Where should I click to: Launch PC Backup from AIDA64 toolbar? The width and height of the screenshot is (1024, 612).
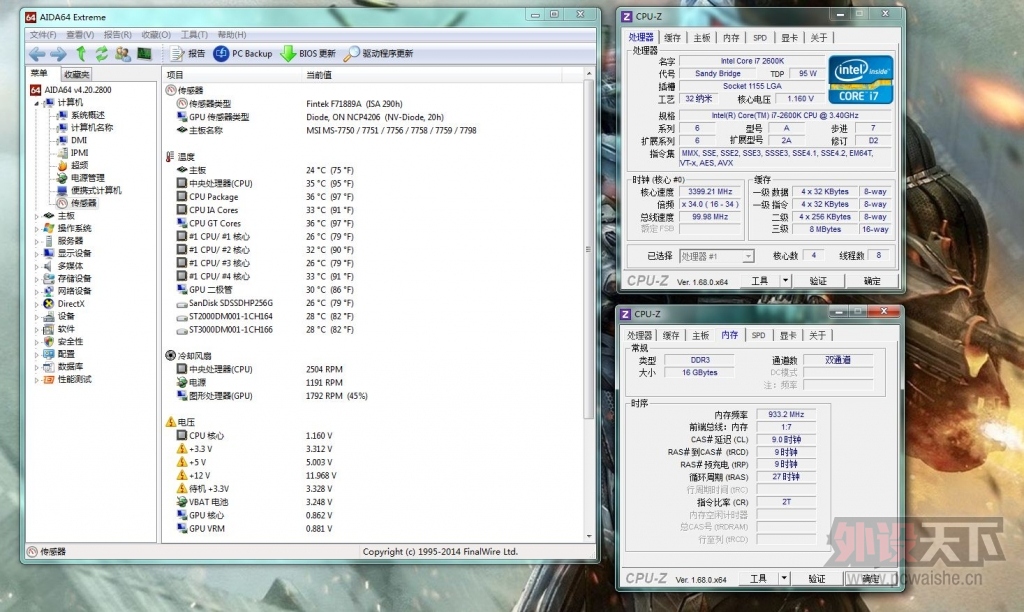243,54
